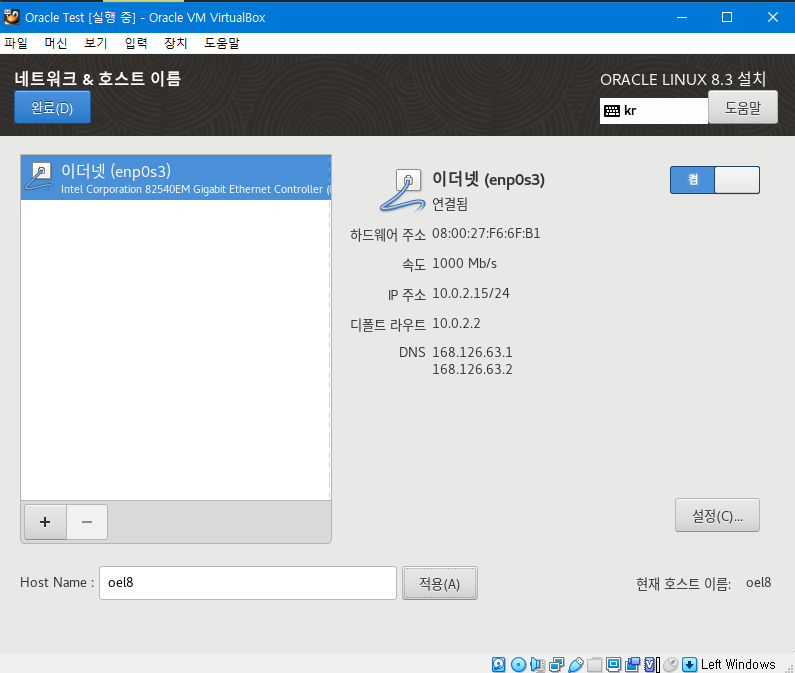Click the Left Windows host key label

tap(738, 664)
